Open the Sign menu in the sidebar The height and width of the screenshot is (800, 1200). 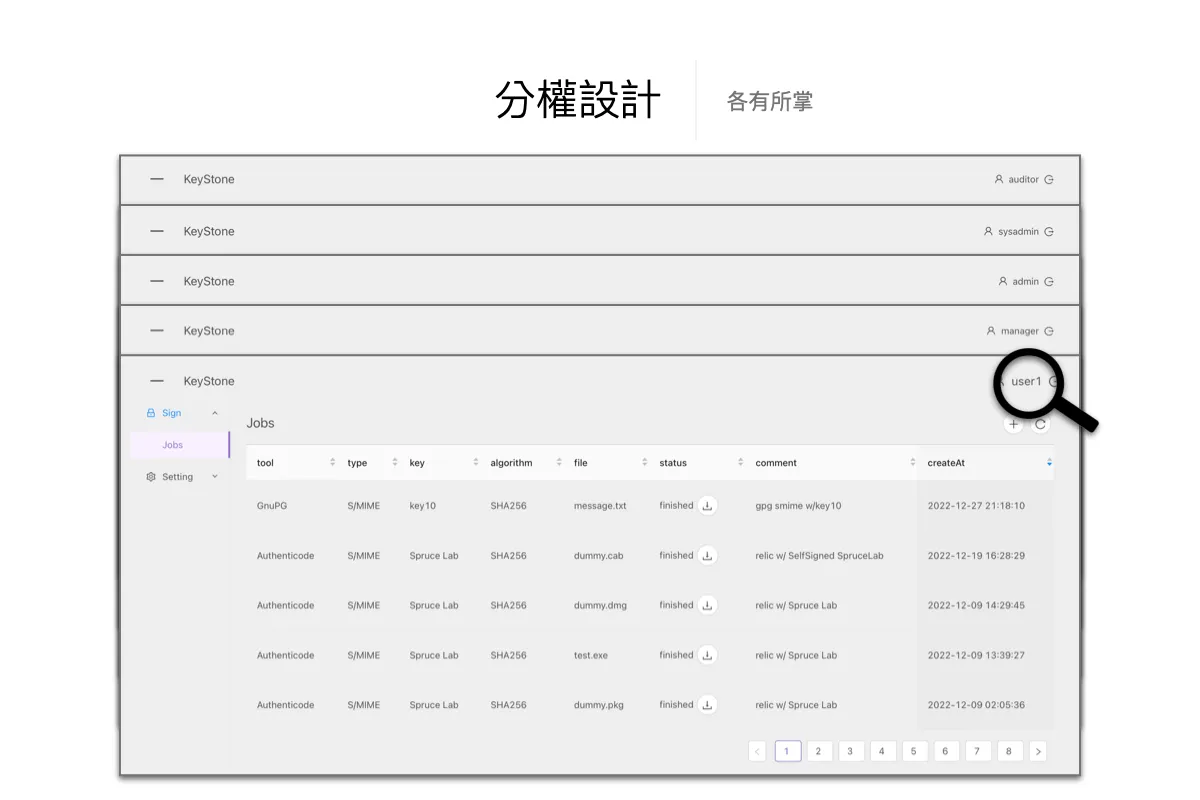170,412
